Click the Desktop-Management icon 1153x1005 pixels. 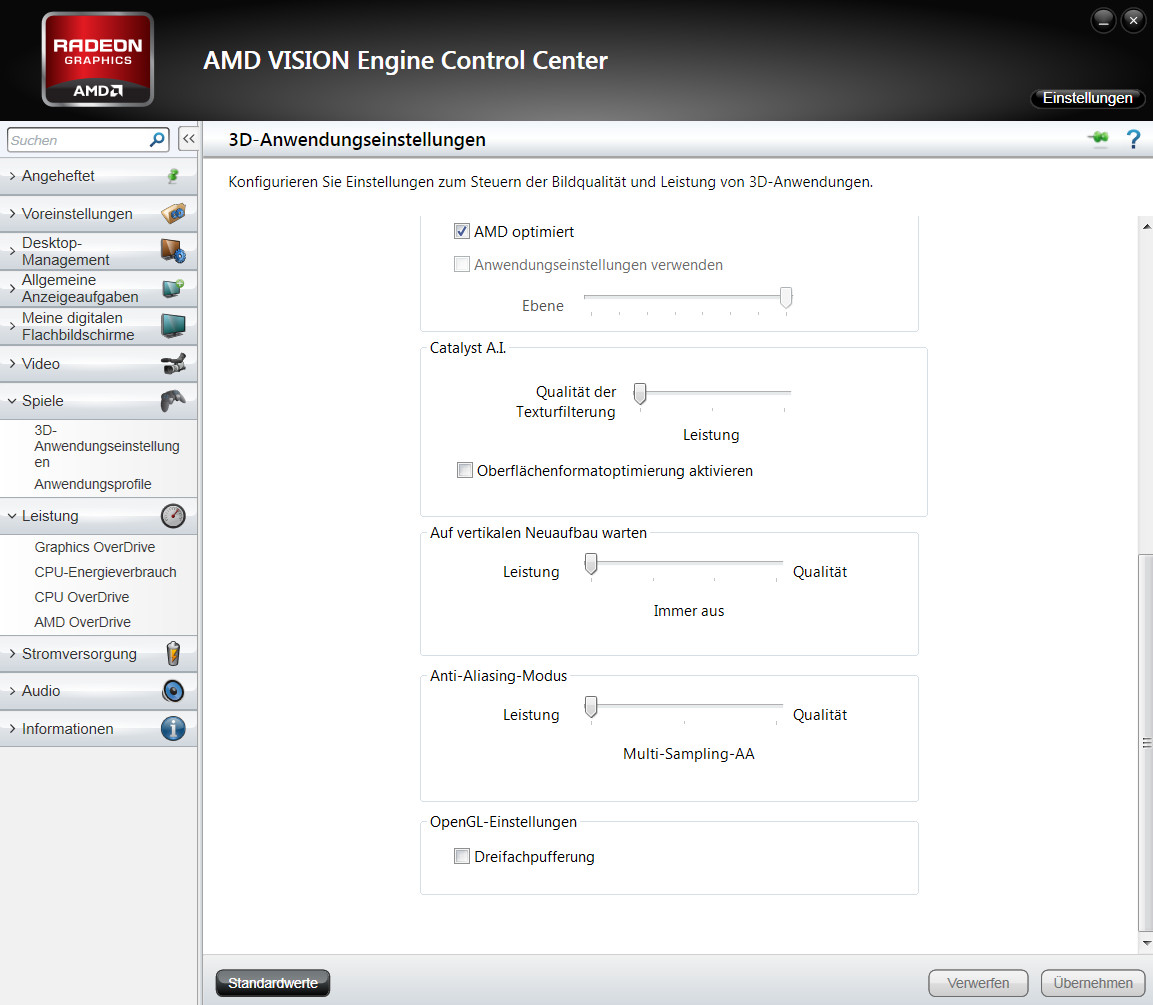coord(174,251)
